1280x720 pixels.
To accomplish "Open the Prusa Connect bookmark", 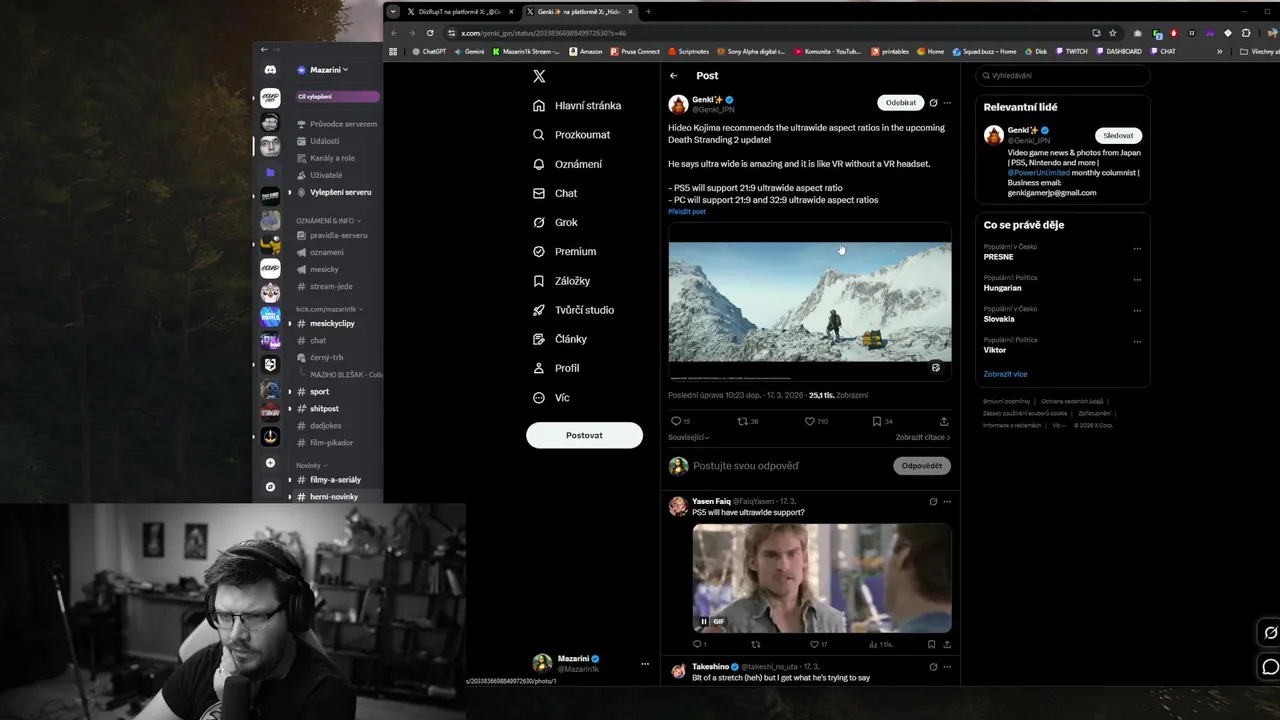I will 634,52.
